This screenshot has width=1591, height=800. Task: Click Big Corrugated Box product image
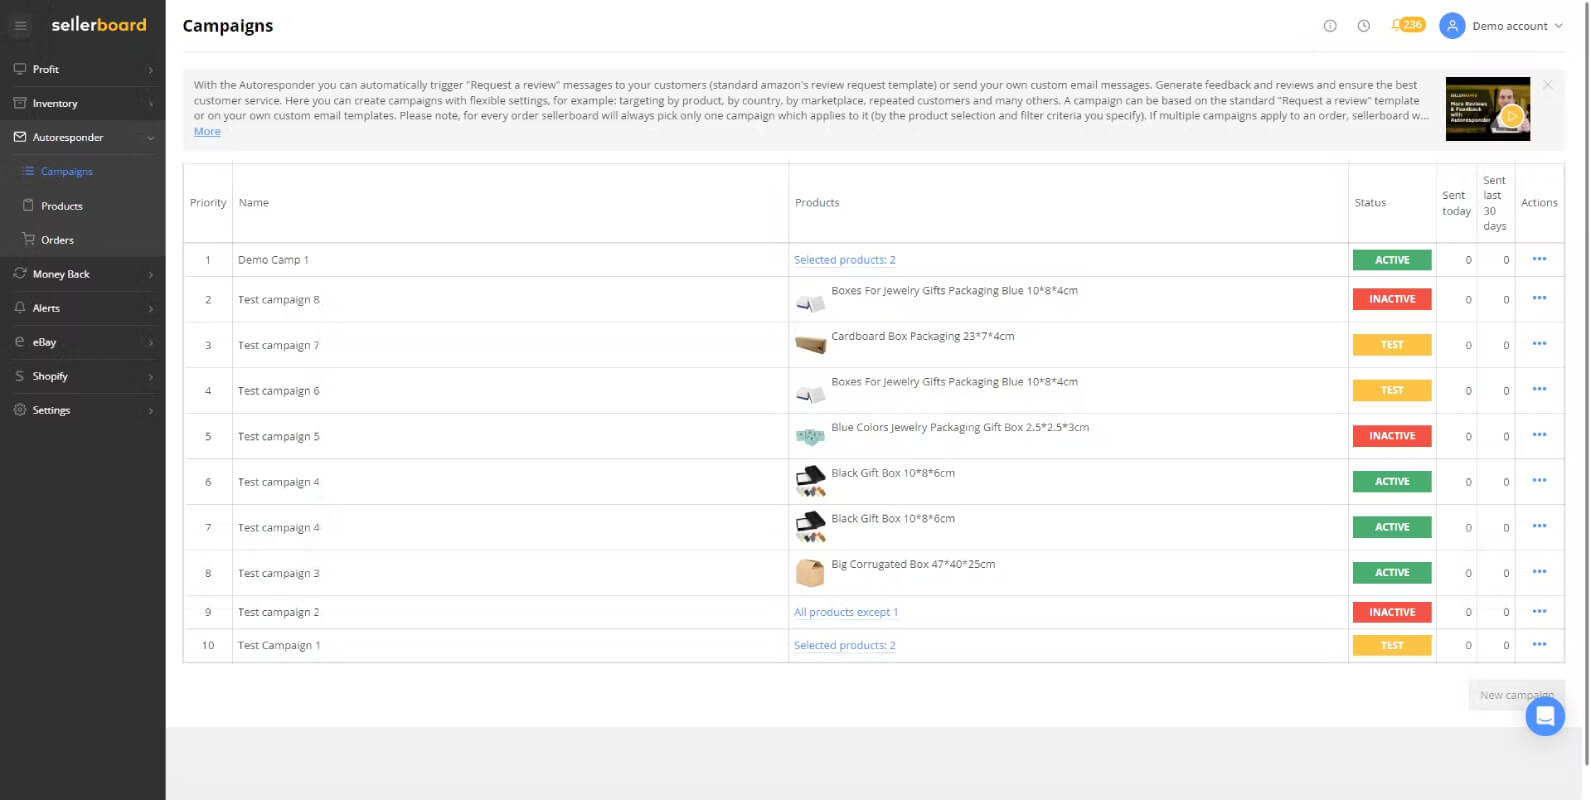click(x=810, y=573)
